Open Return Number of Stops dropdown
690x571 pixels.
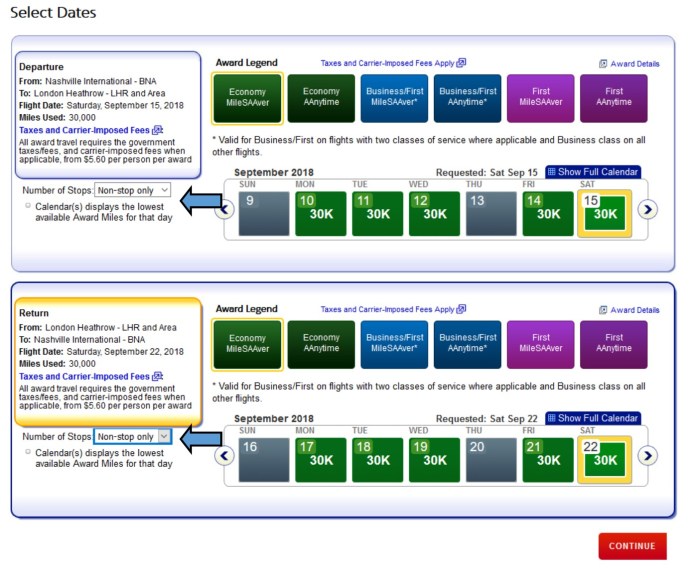coord(133,437)
